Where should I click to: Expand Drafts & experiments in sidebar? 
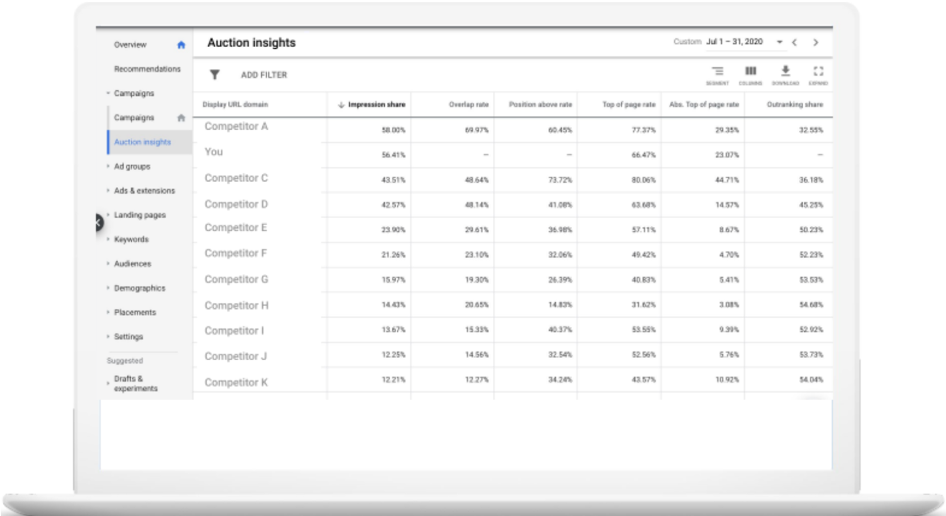[135, 384]
